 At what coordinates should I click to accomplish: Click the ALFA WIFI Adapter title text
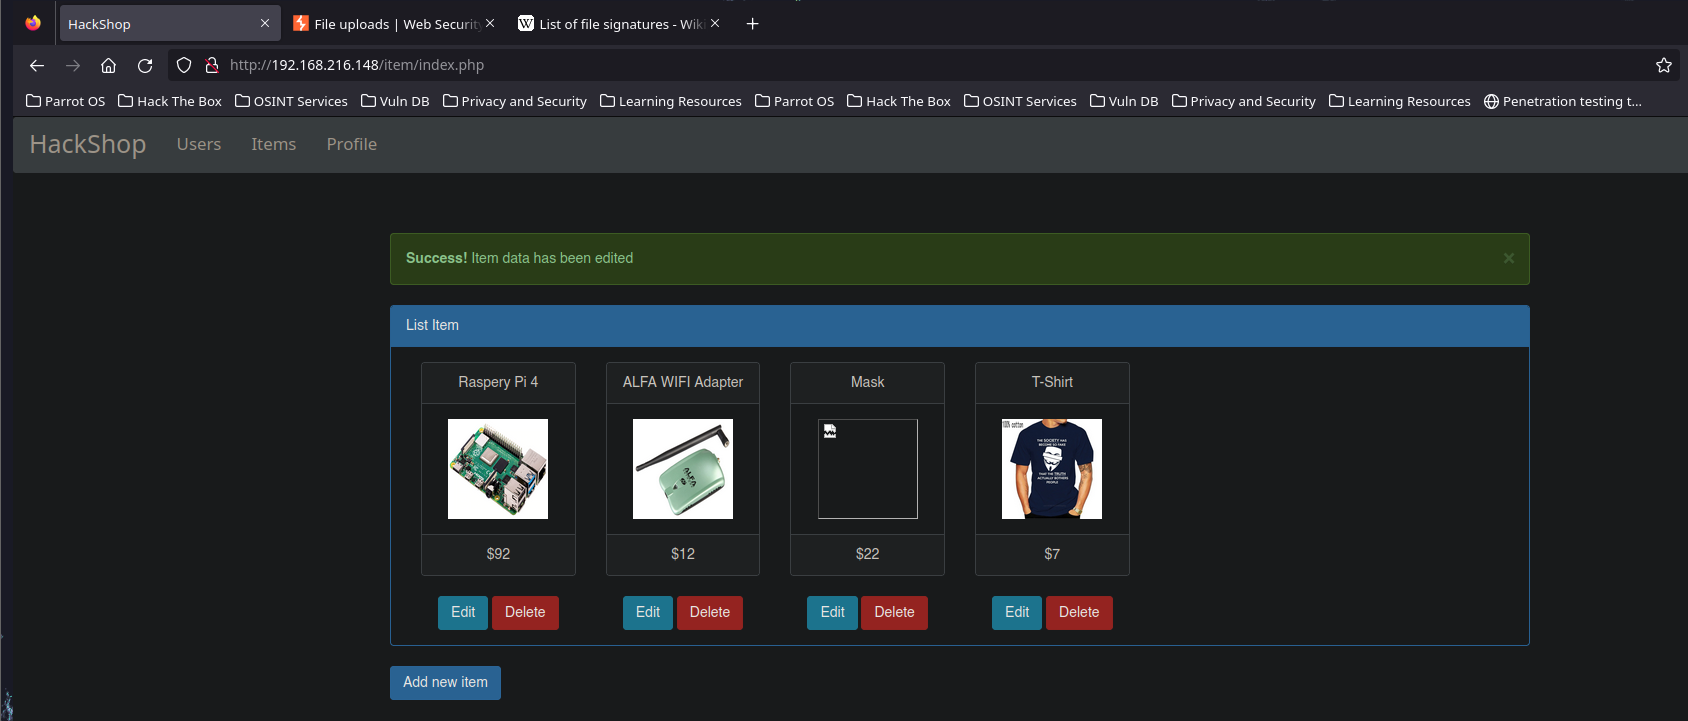683,382
